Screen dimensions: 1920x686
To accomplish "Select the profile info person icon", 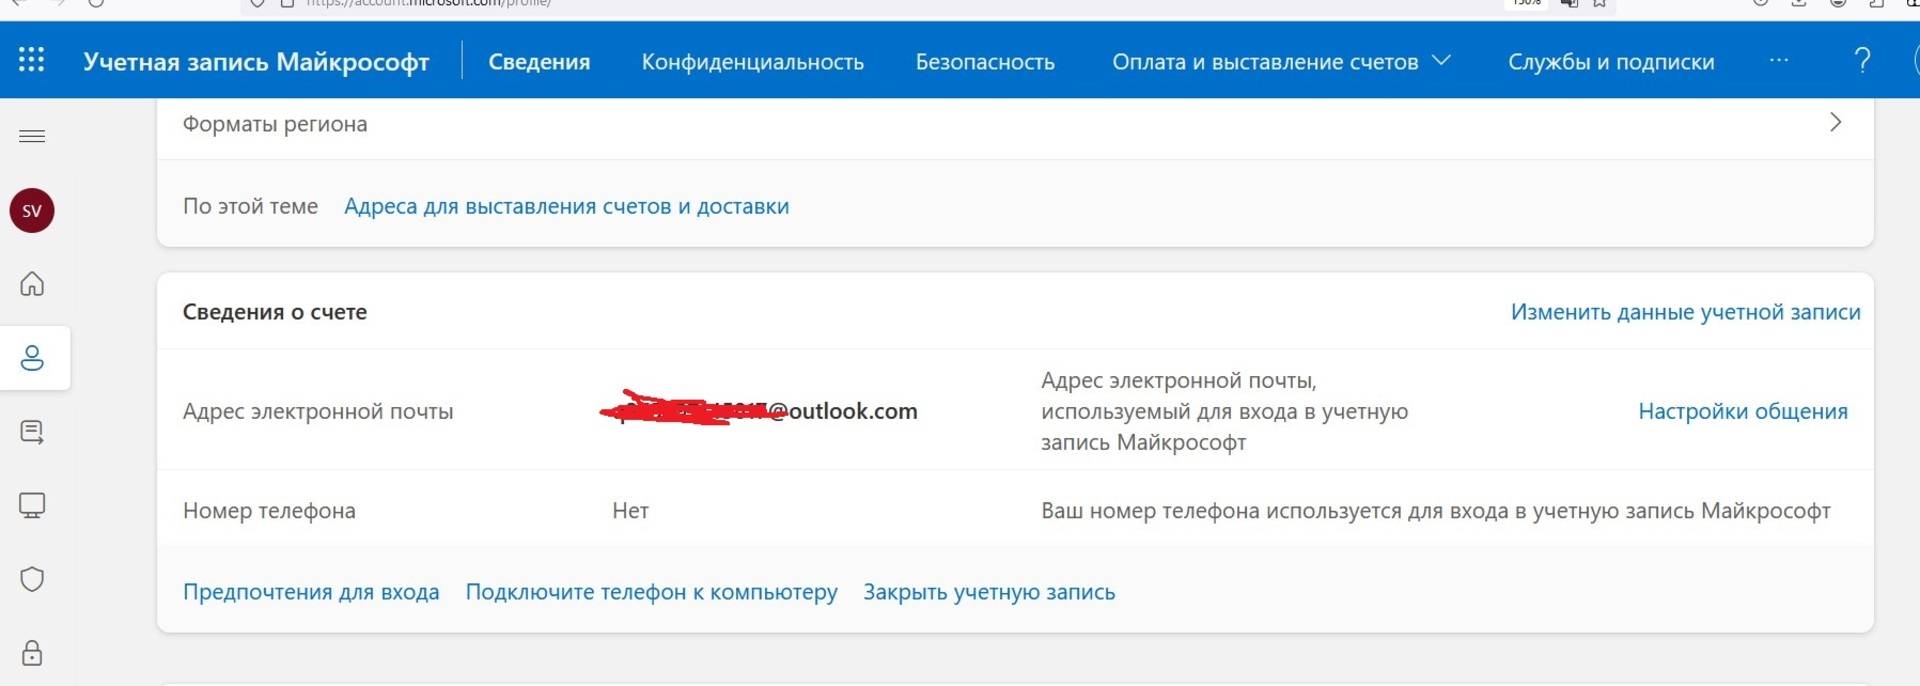I will pyautogui.click(x=32, y=358).
